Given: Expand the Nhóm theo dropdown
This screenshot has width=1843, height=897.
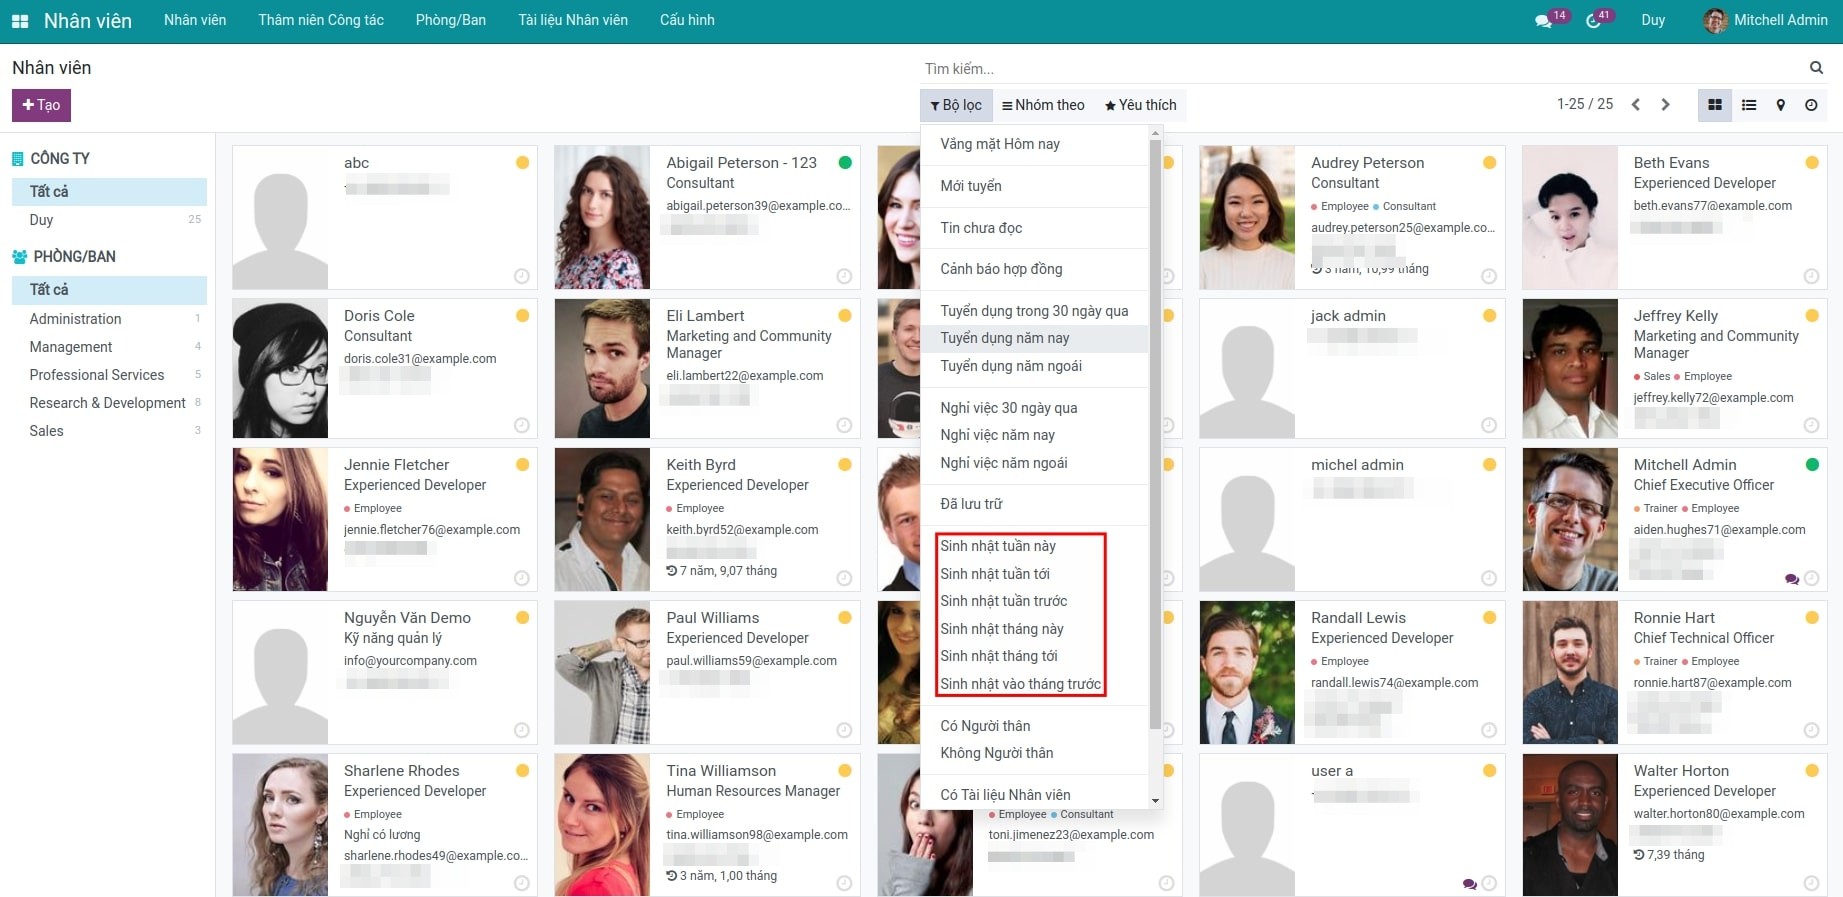Looking at the screenshot, I should click(x=1043, y=105).
